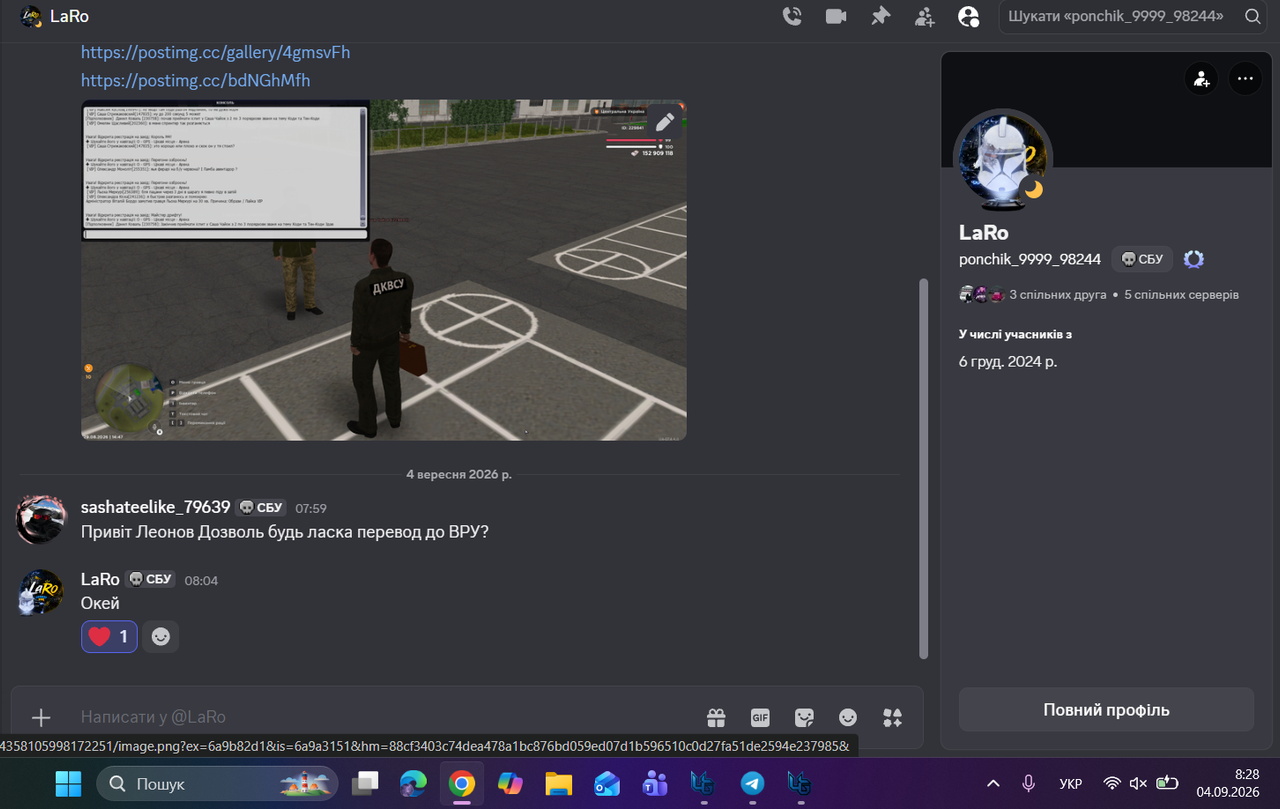Switch the УКР keyboard language indicator
1280x809 pixels.
click(1071, 784)
